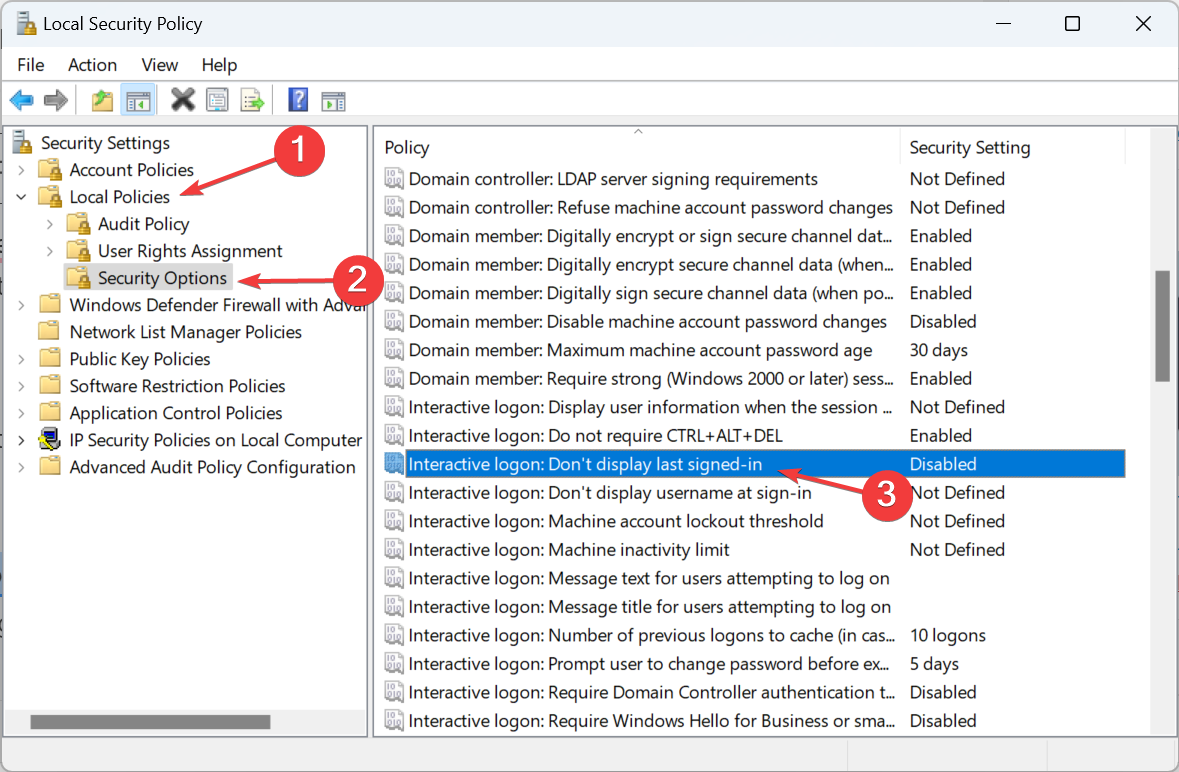The image size is (1179, 772).
Task: Expand the User Rights Assignment node
Action: [50, 251]
